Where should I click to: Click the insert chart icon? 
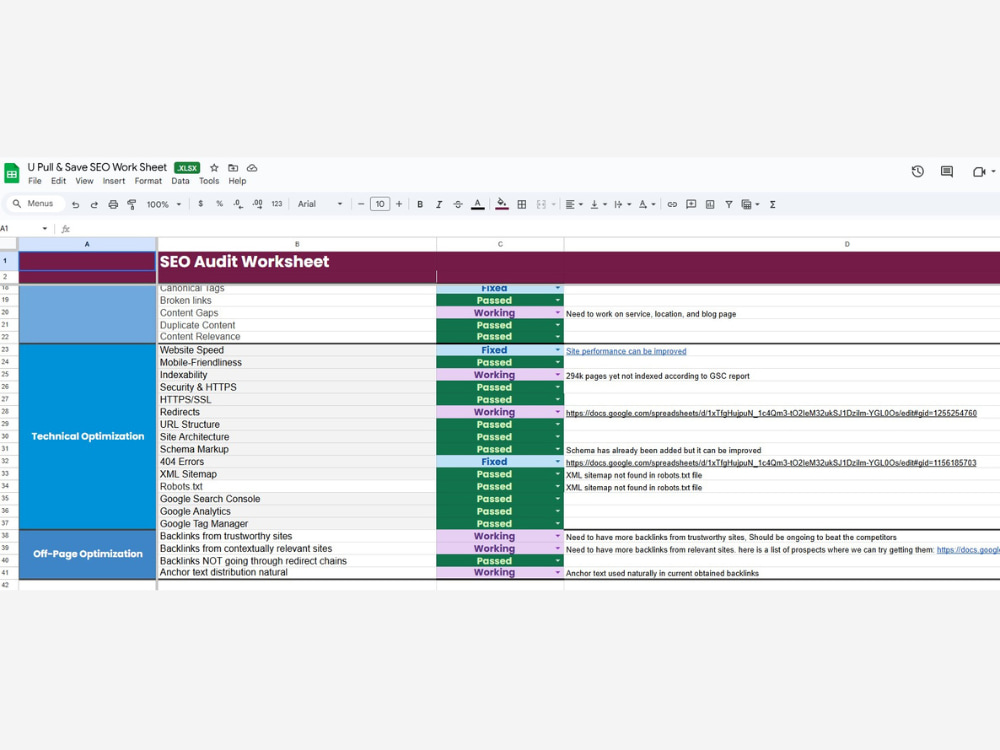[x=710, y=205]
